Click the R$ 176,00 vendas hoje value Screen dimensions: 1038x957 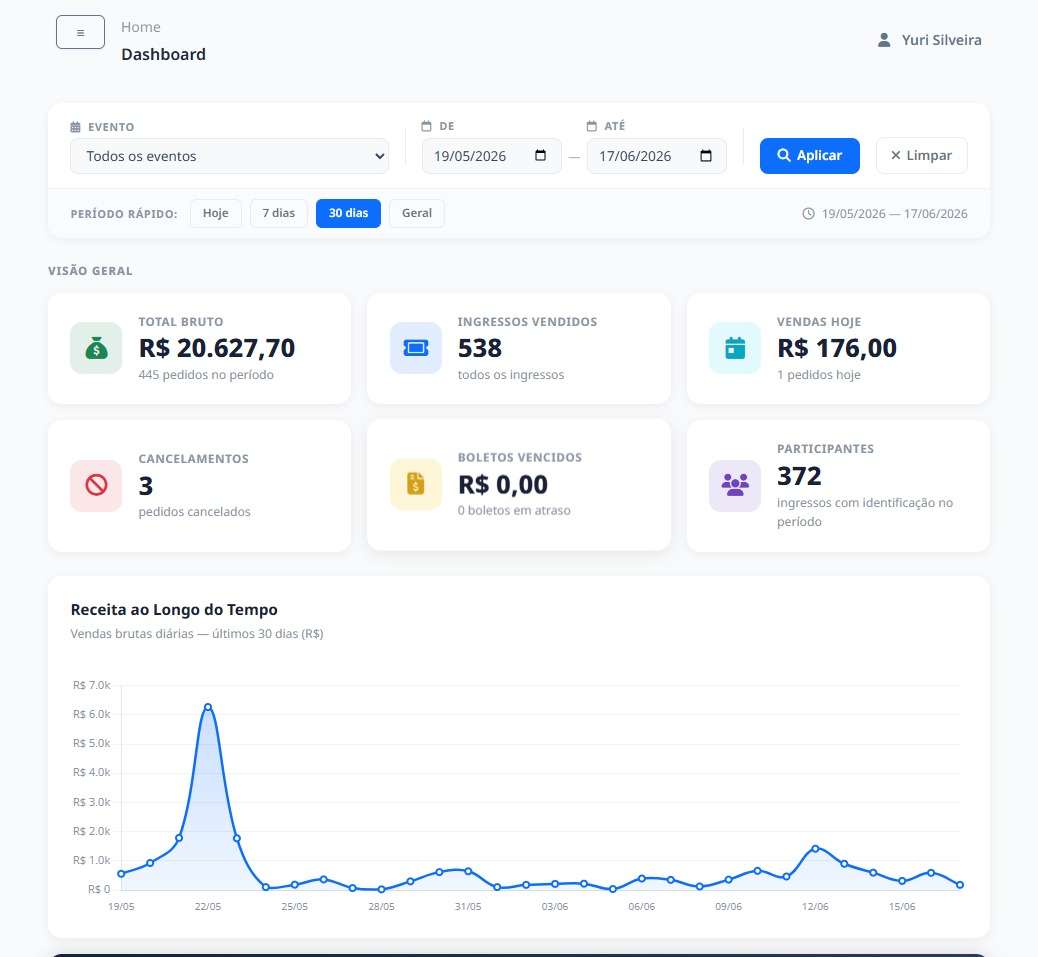coord(837,348)
